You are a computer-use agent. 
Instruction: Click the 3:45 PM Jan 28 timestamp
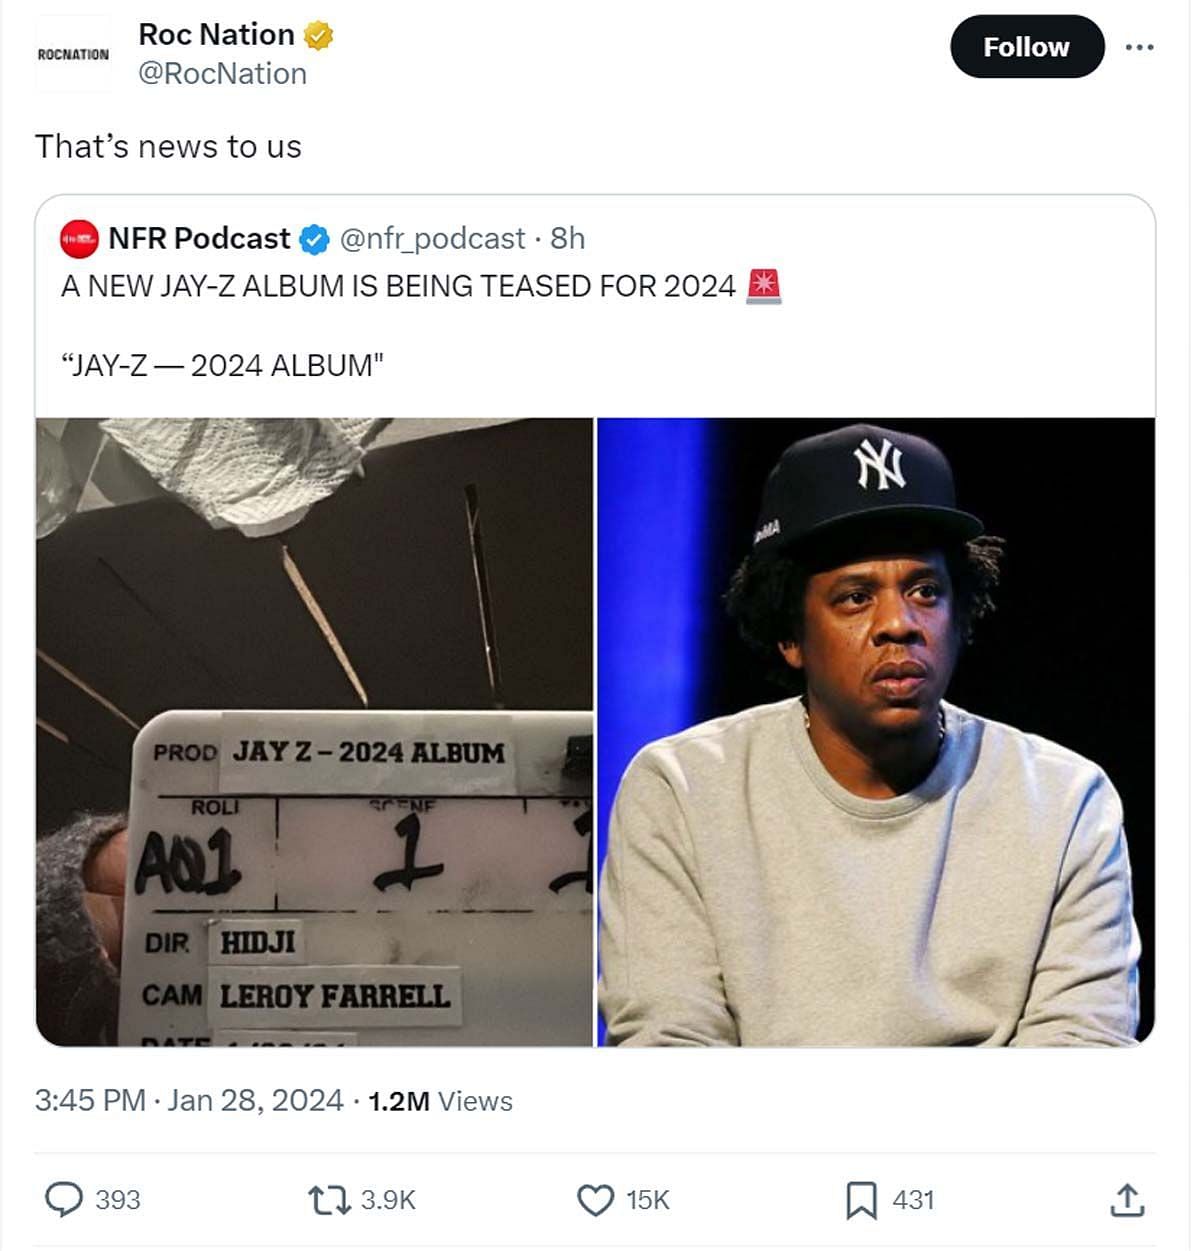pyautogui.click(x=189, y=1101)
